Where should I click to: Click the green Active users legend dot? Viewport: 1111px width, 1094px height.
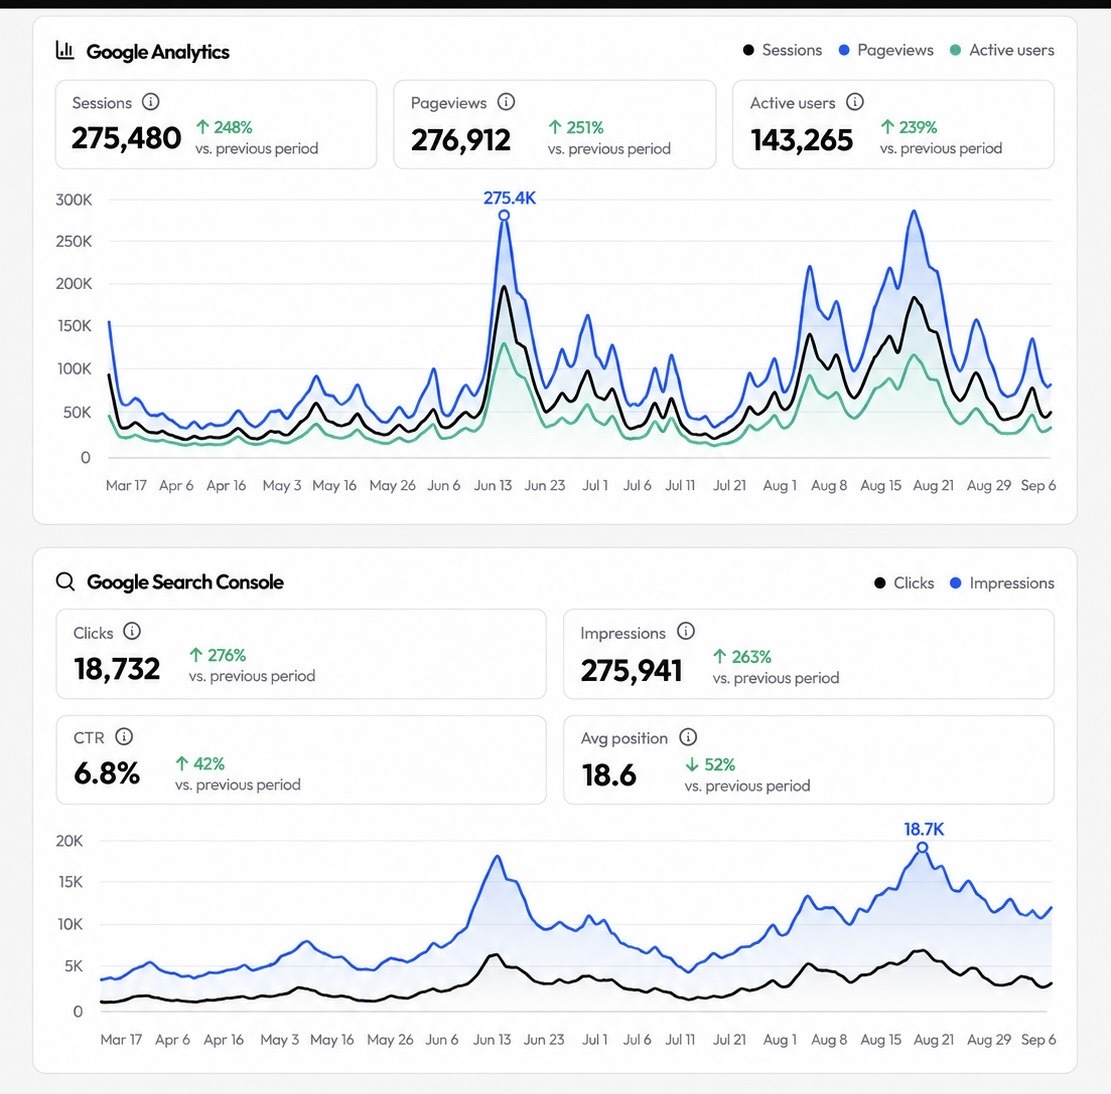955,50
